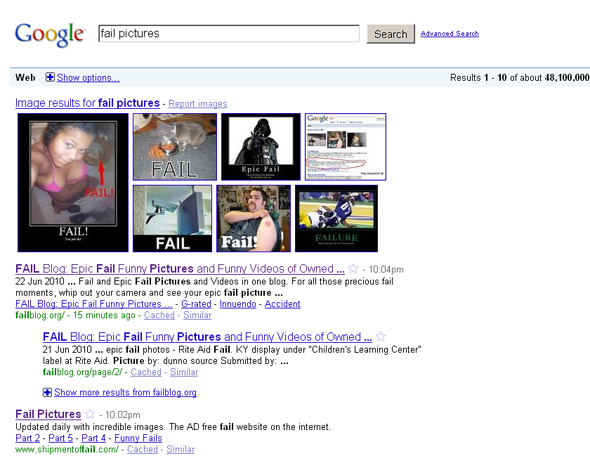Open the 'Part 2' sitelink

pyautogui.click(x=27, y=438)
